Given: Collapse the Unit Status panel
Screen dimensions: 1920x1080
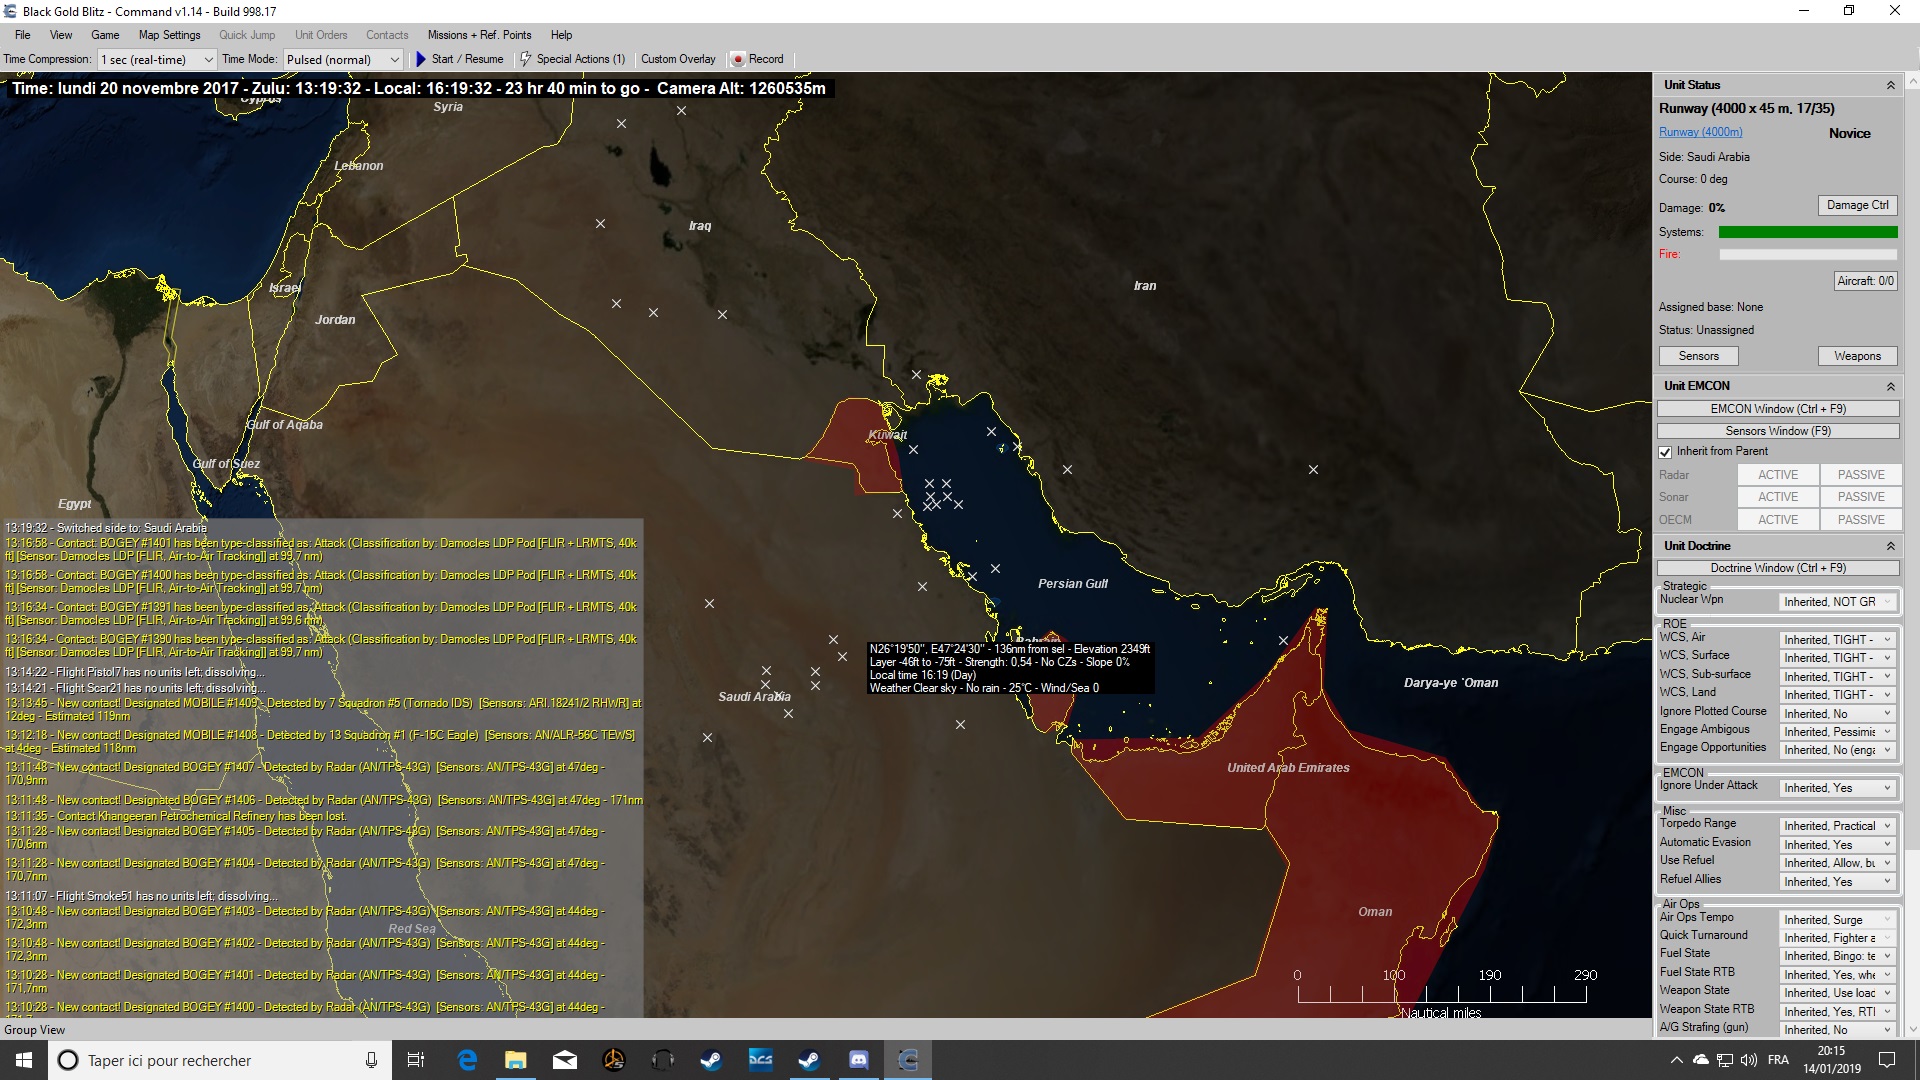Looking at the screenshot, I should (x=1890, y=86).
